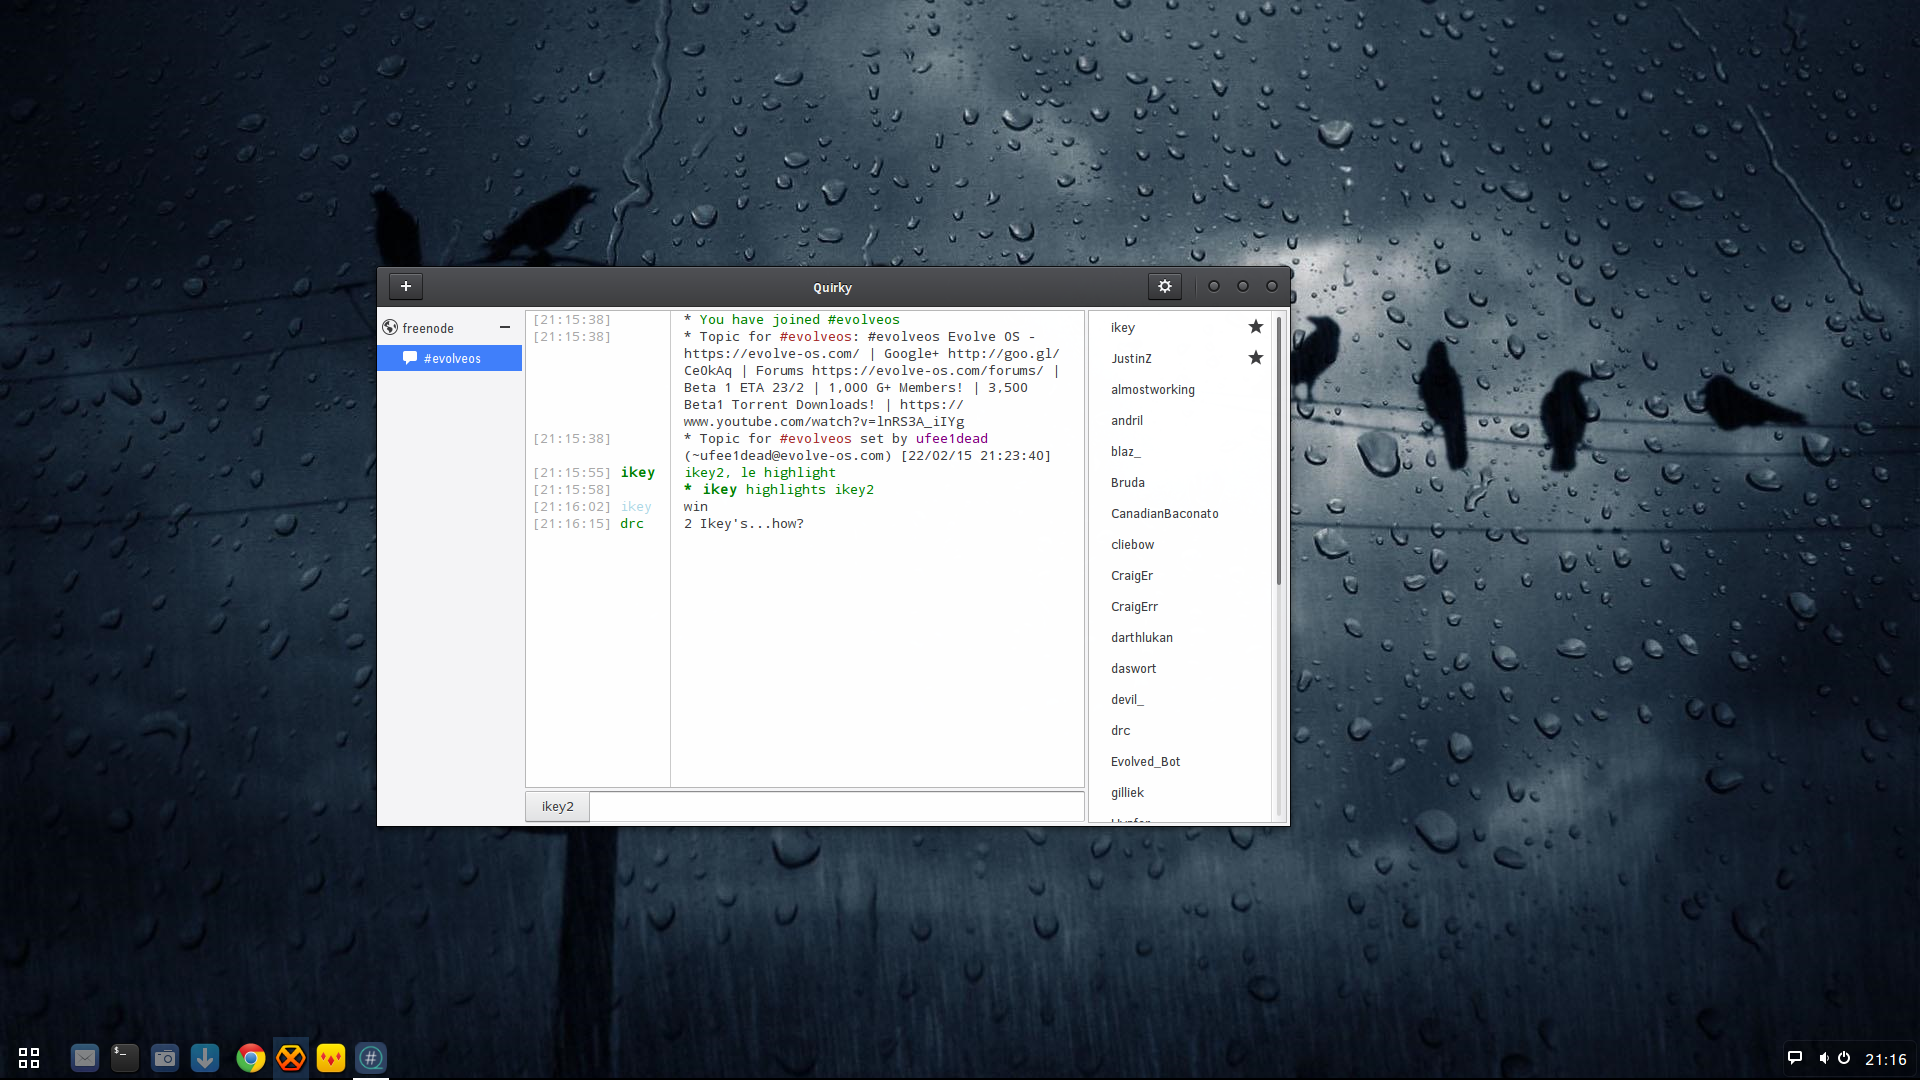The width and height of the screenshot is (1920, 1080).
Task: Click the [21:16:15] timestamp
Action: coord(572,524)
